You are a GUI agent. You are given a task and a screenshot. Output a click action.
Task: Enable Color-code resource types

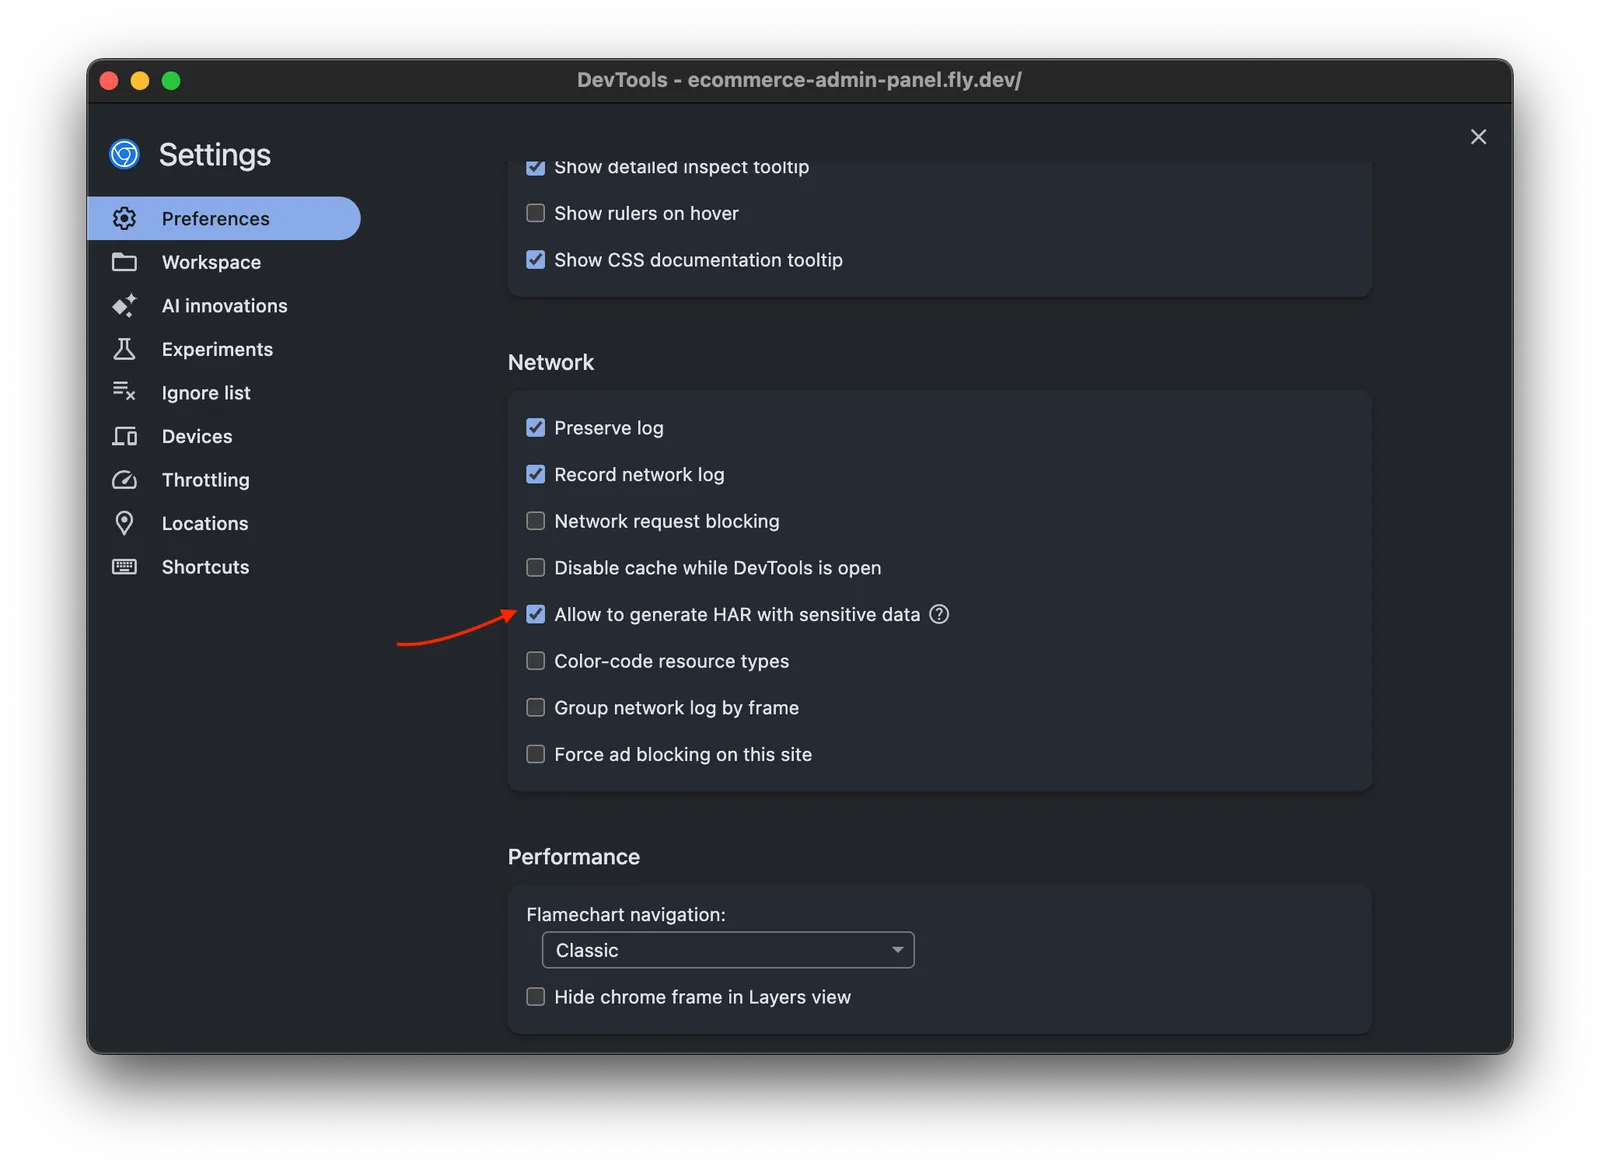pyautogui.click(x=535, y=660)
